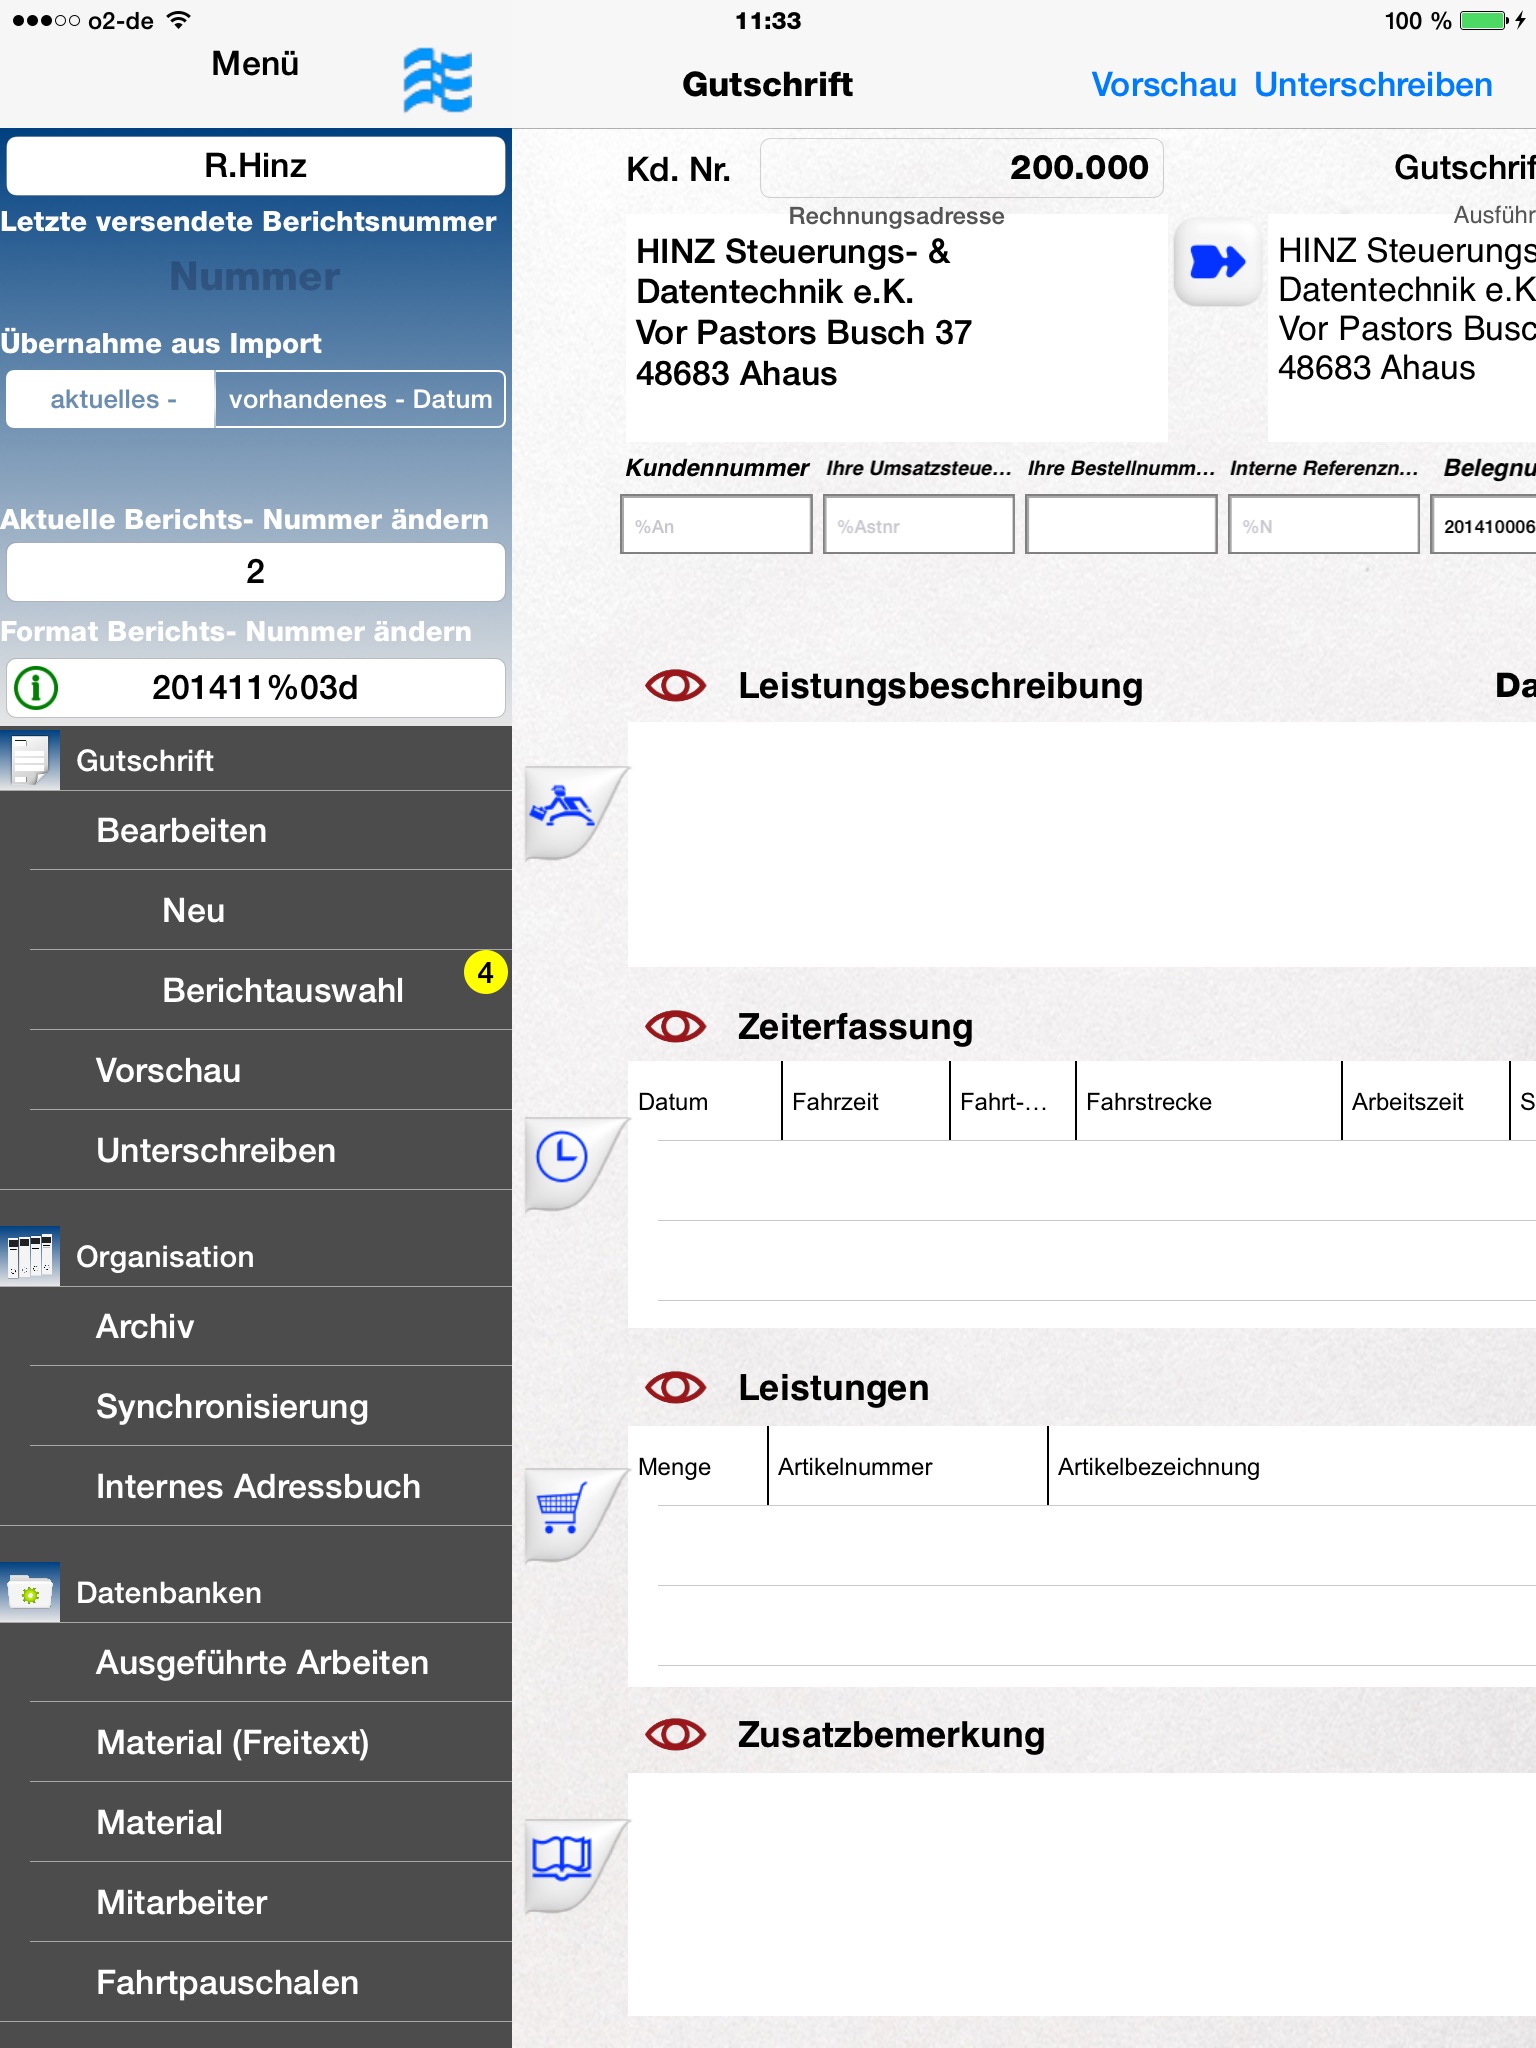Select the 'vorhandenes - Datum' segment

pyautogui.click(x=360, y=399)
